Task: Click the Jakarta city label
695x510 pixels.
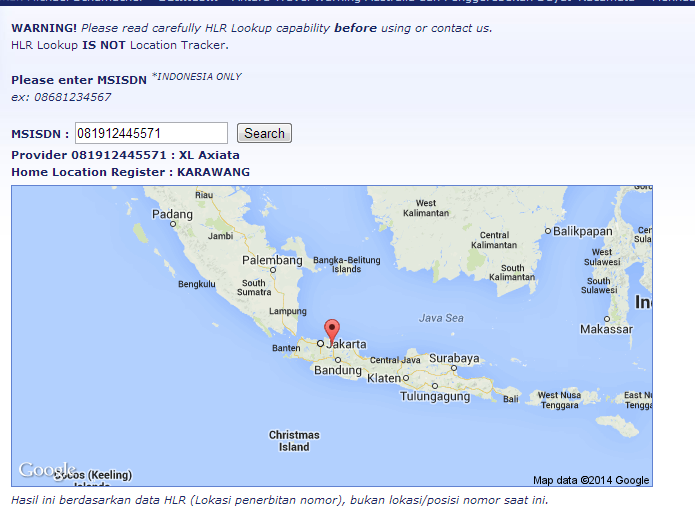Action: (x=346, y=344)
